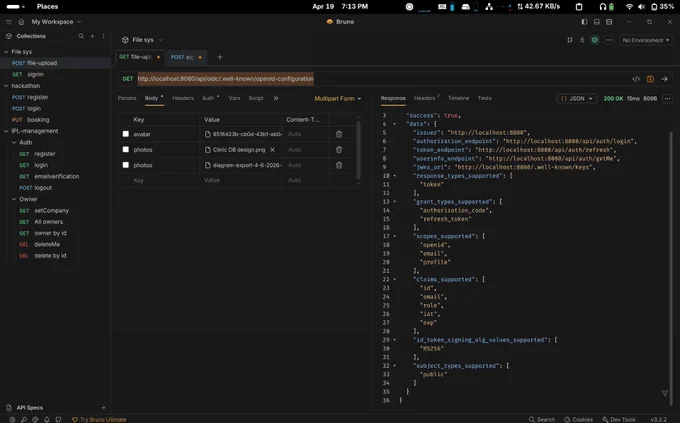This screenshot has height=423, width=680.
Task: Open the My Workspace switcher dropdown
Action: tap(56, 22)
